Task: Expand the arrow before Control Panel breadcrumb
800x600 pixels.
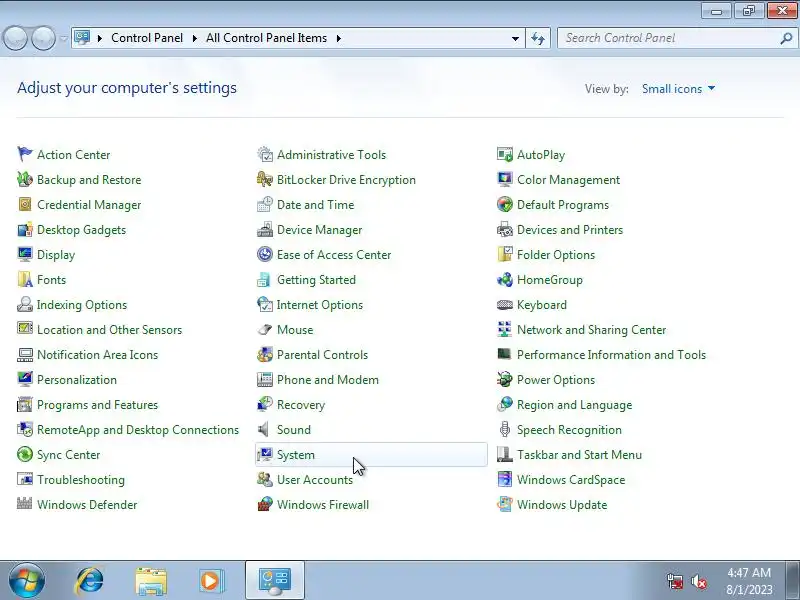Action: (x=100, y=38)
